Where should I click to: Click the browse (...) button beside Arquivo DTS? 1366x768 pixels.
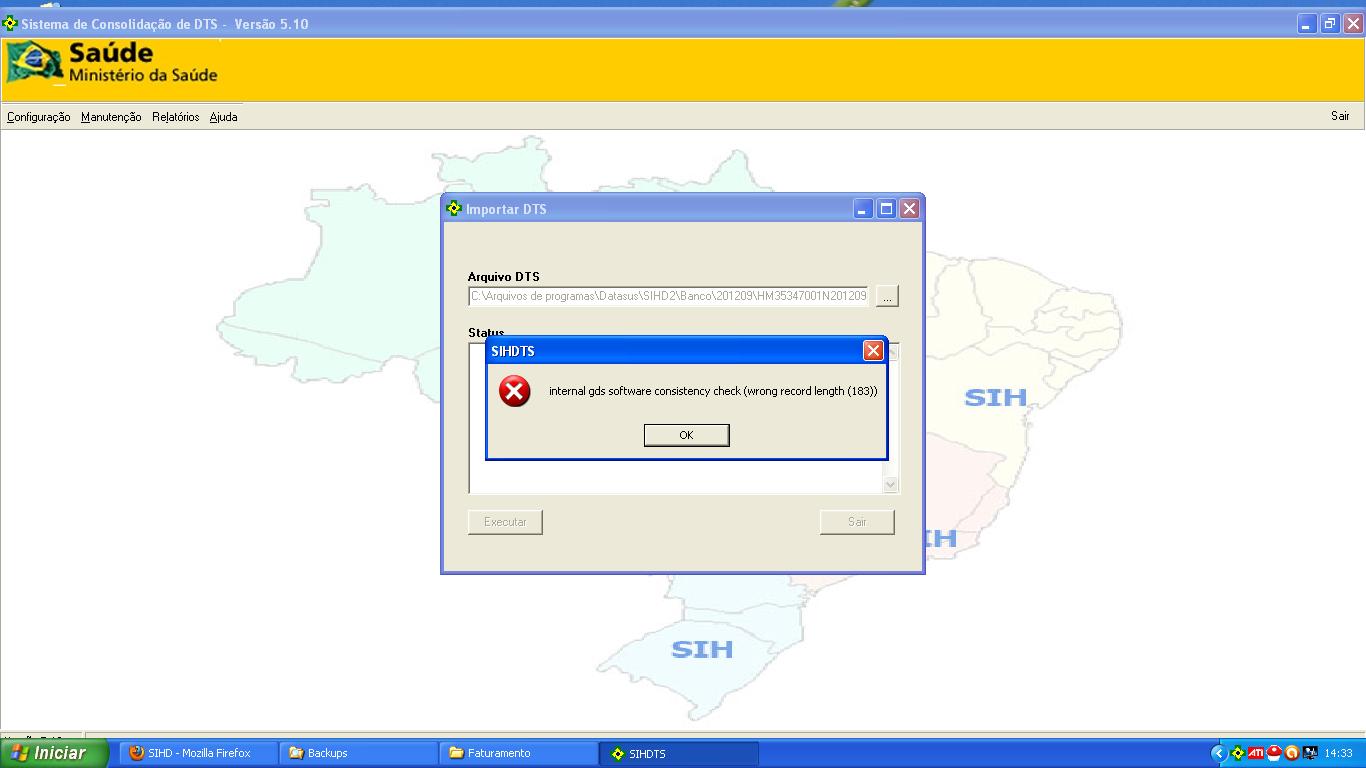click(x=887, y=296)
